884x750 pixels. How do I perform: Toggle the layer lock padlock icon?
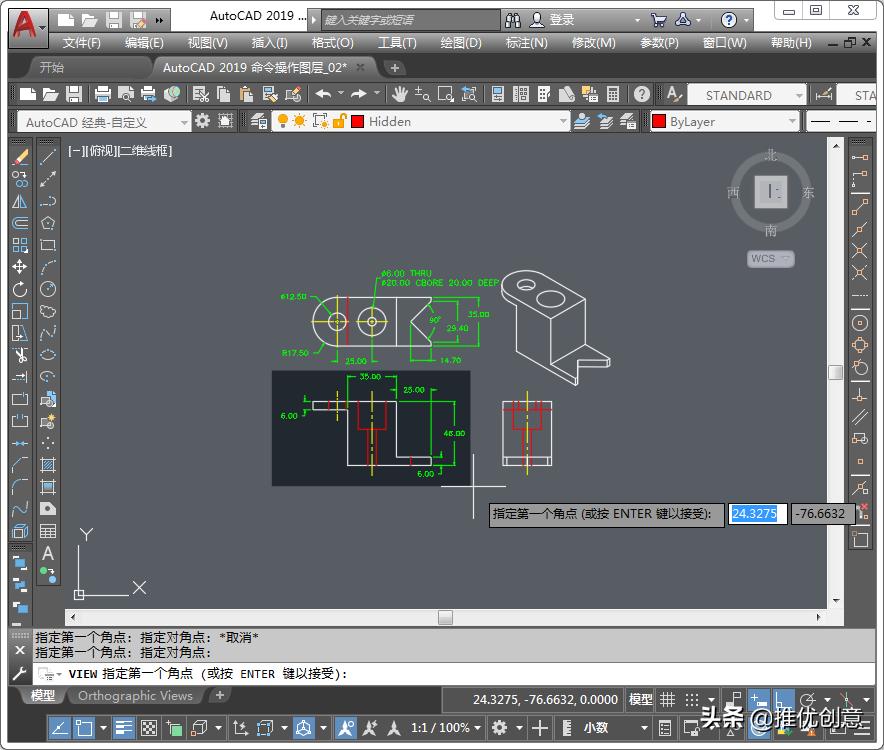click(339, 121)
